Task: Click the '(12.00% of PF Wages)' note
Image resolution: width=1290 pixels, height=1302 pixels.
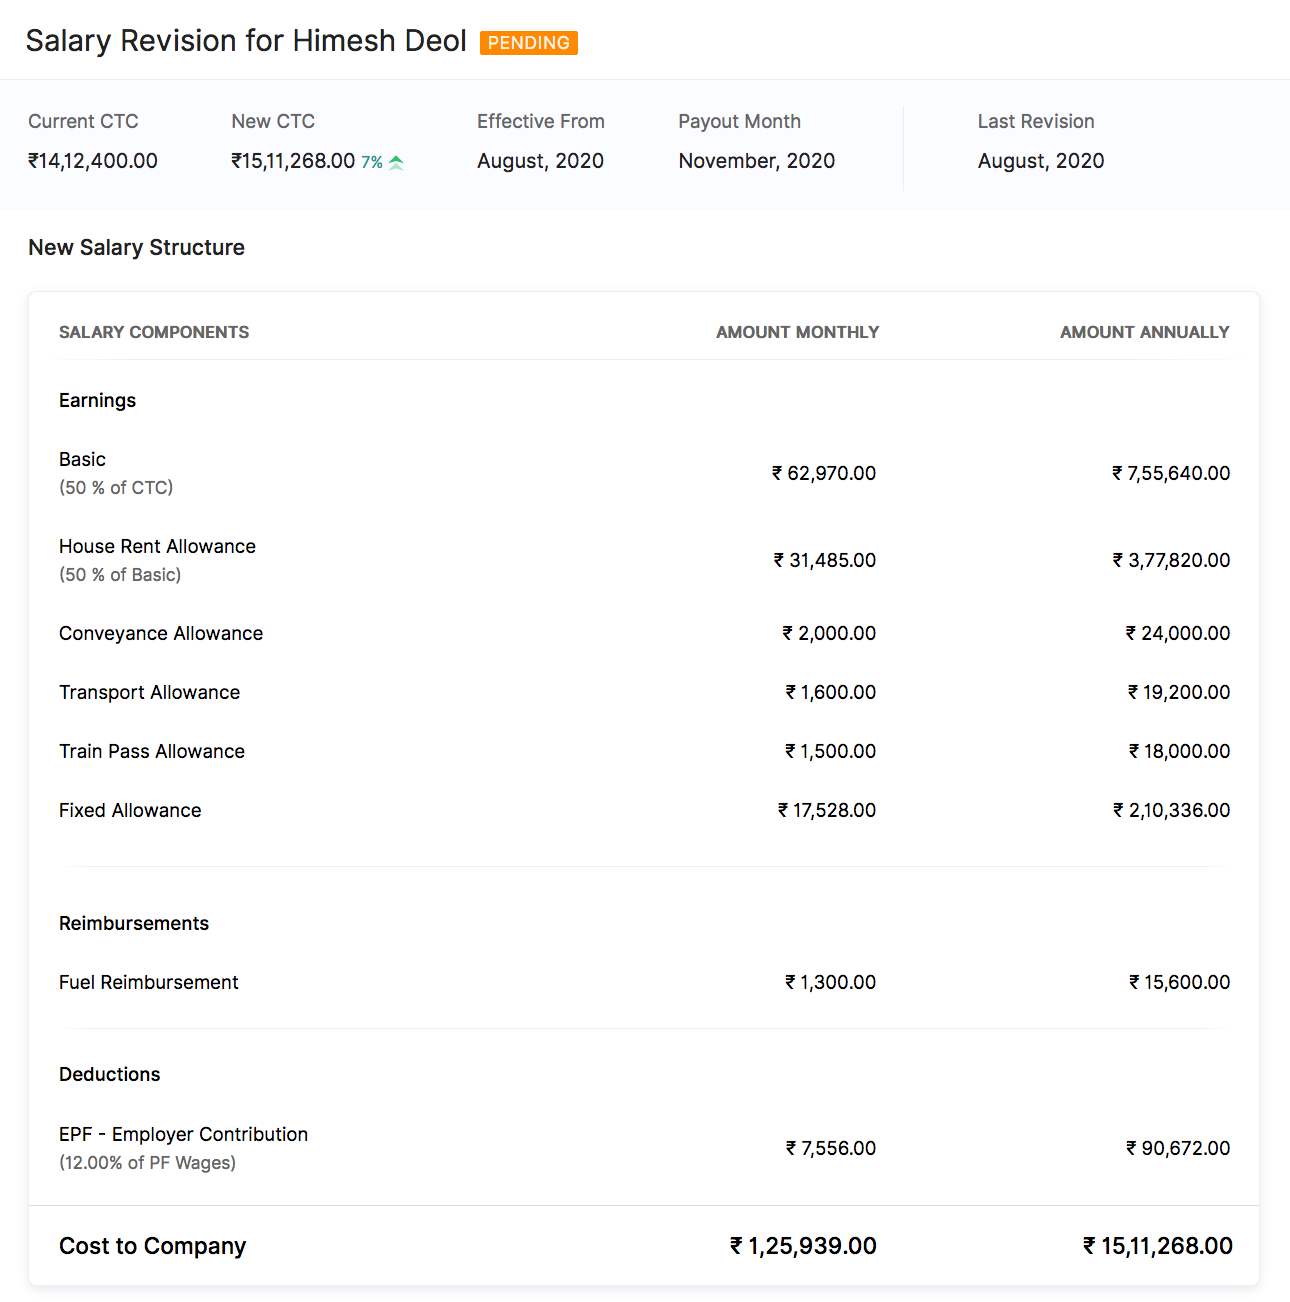Action: 148,1163
